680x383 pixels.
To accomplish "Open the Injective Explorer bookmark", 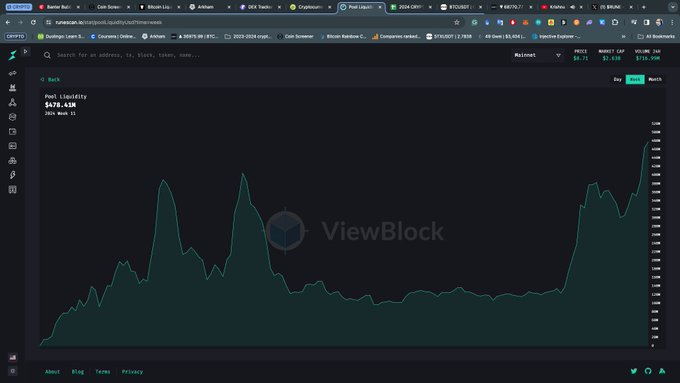I will click(x=556, y=36).
